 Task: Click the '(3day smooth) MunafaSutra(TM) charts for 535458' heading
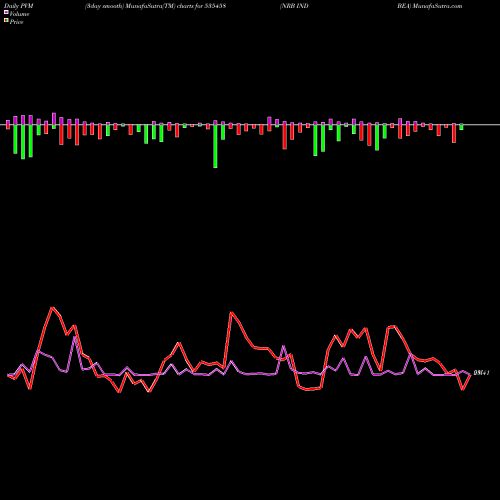click(155, 6)
